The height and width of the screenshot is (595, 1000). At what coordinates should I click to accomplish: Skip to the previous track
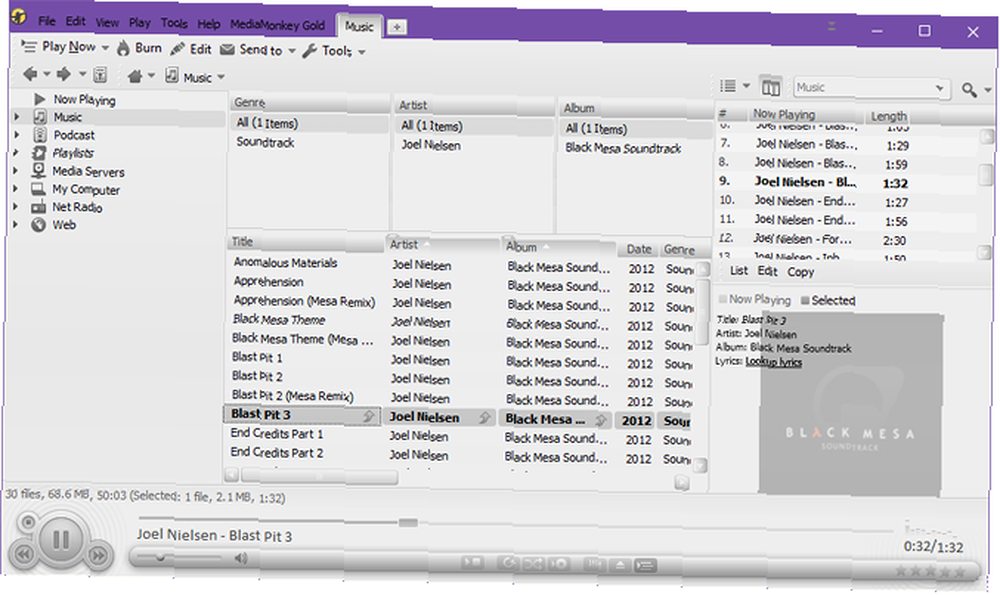coord(23,554)
